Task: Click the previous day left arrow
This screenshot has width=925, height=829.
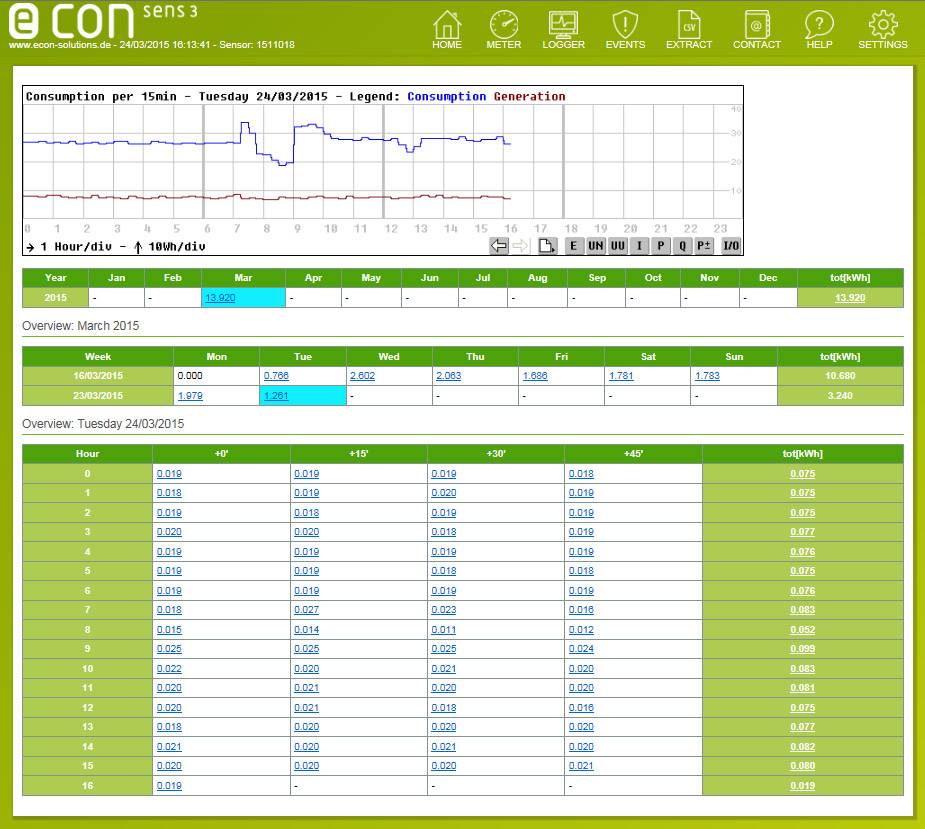Action: click(499, 246)
